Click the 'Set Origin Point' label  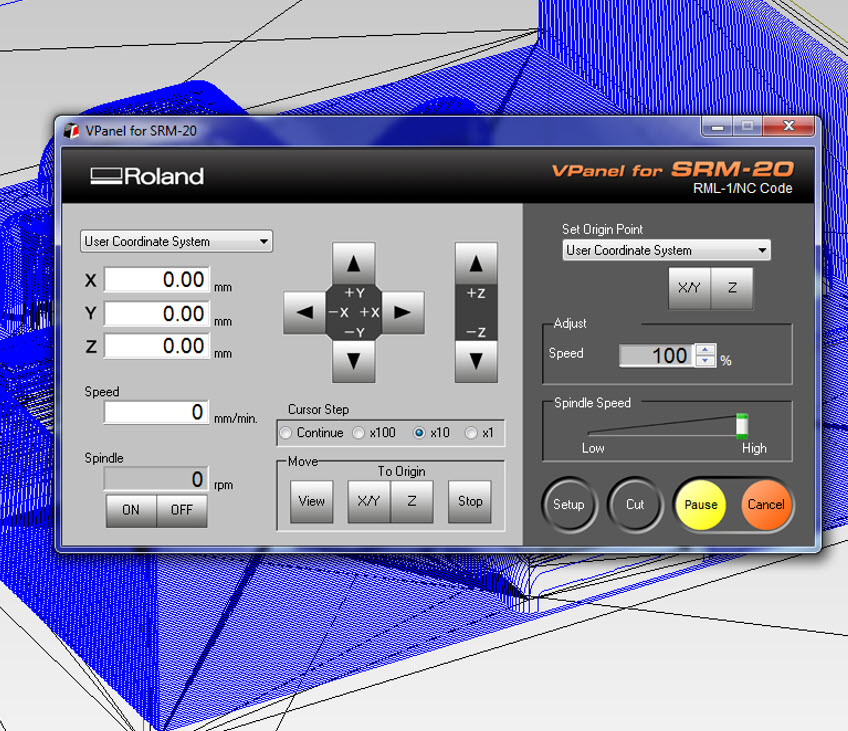[x=602, y=229]
